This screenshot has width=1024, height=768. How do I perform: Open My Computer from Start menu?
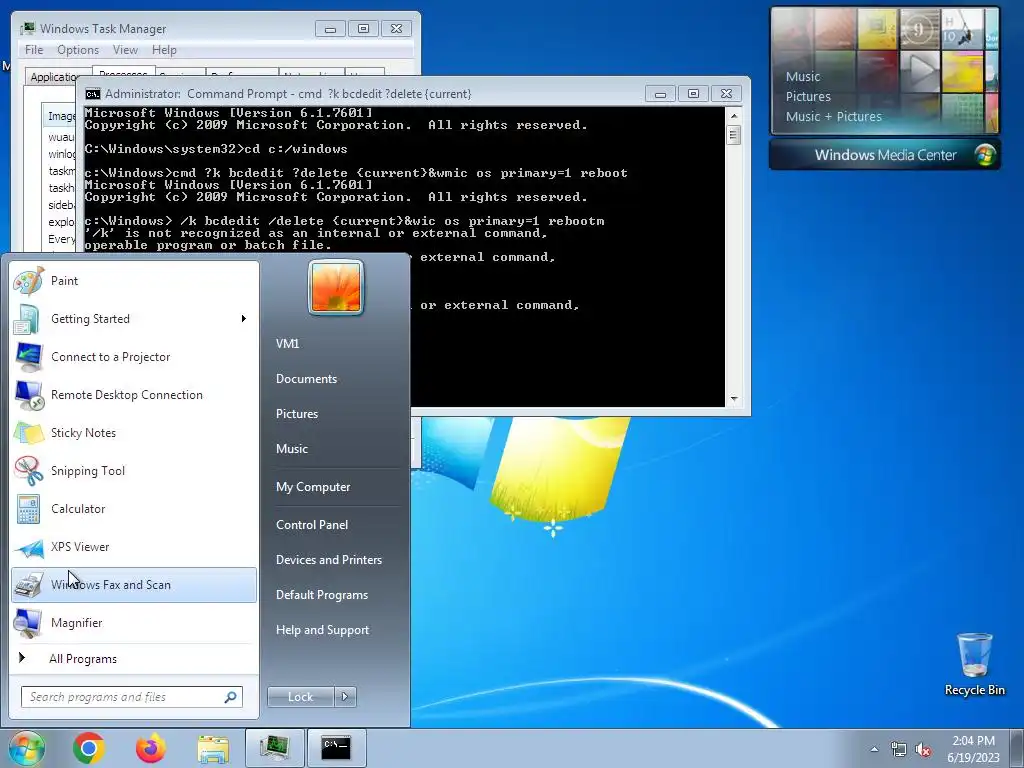coord(313,487)
